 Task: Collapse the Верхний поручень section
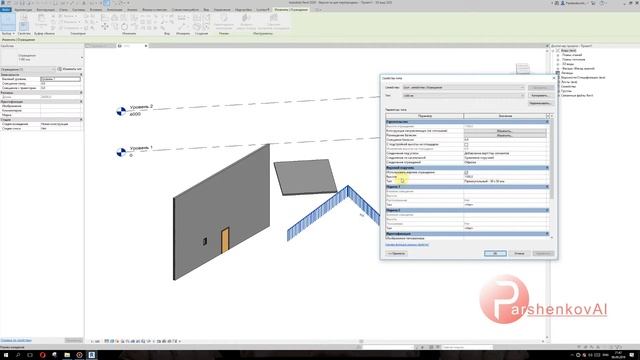[x=547, y=168]
